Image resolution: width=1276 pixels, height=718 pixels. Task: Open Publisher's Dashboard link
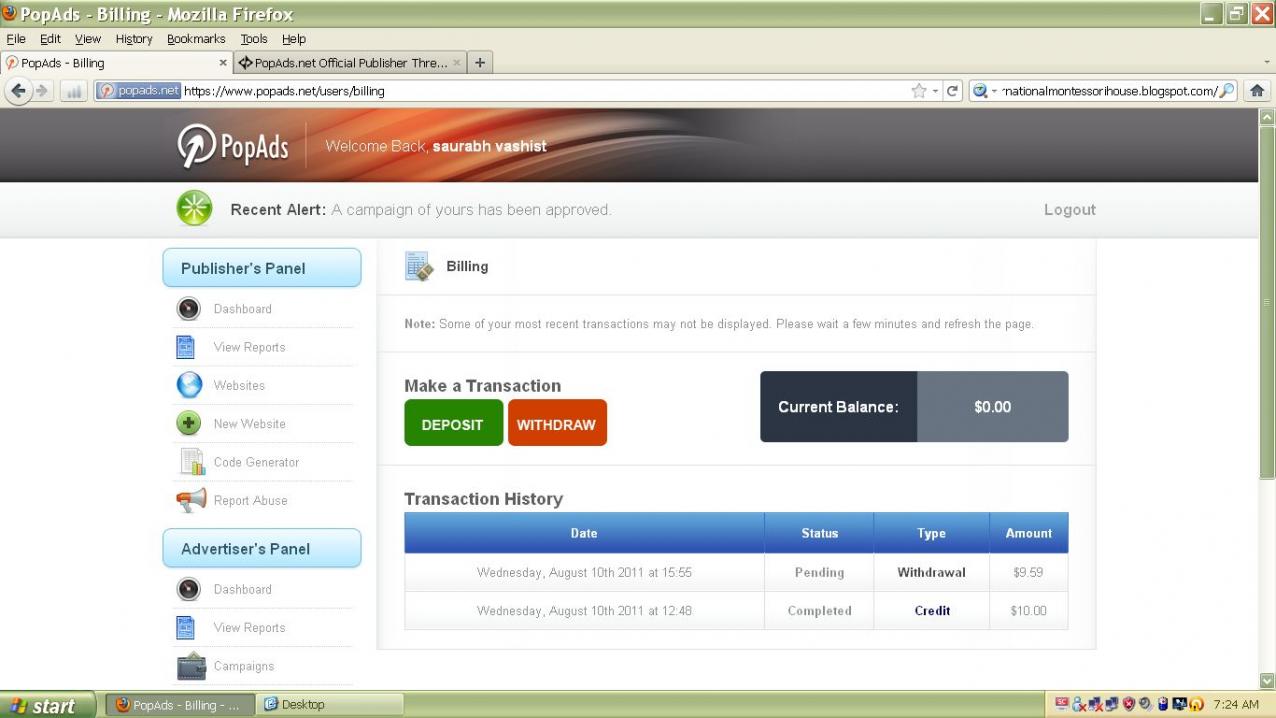coord(243,309)
